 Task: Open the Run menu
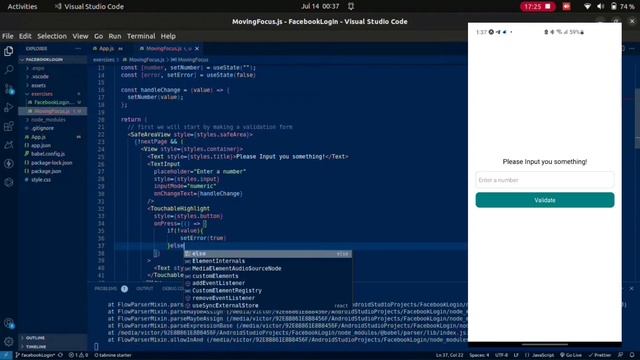click(x=115, y=36)
